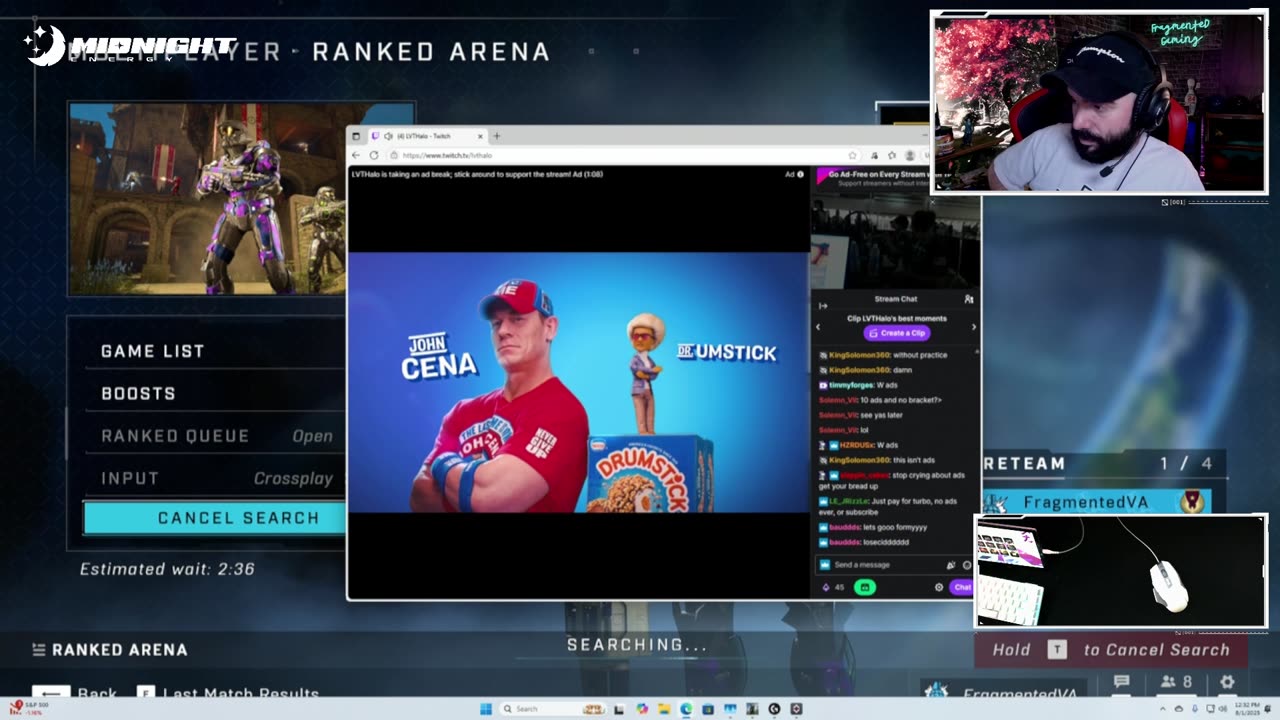The height and width of the screenshot is (720, 1280).
Task: Click Create a Clip button
Action: click(897, 333)
